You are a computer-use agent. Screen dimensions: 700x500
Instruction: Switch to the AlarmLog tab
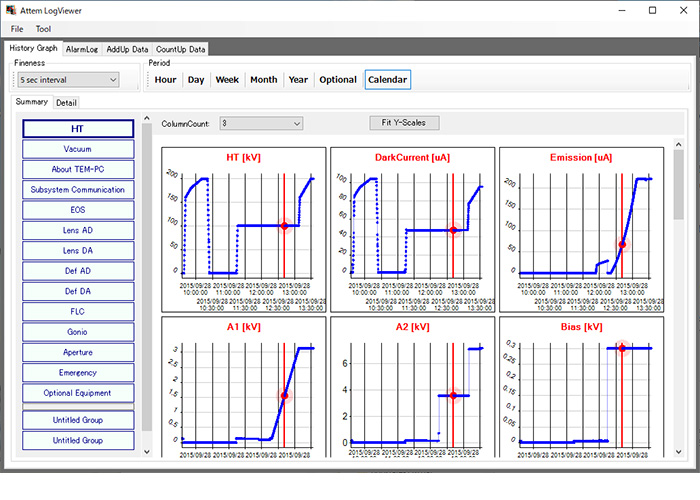pyautogui.click(x=82, y=50)
